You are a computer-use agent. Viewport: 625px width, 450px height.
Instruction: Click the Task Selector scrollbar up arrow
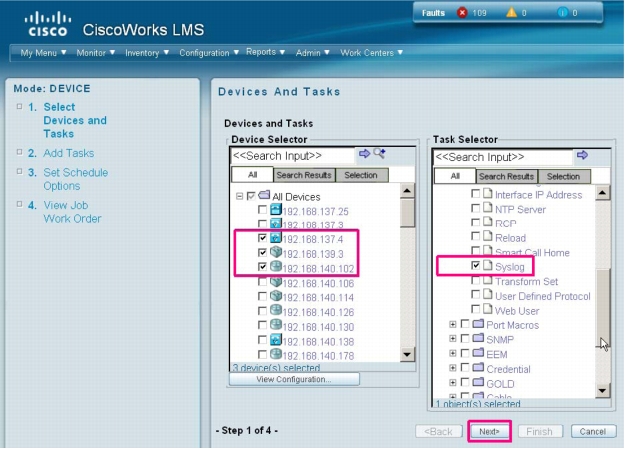[602, 193]
